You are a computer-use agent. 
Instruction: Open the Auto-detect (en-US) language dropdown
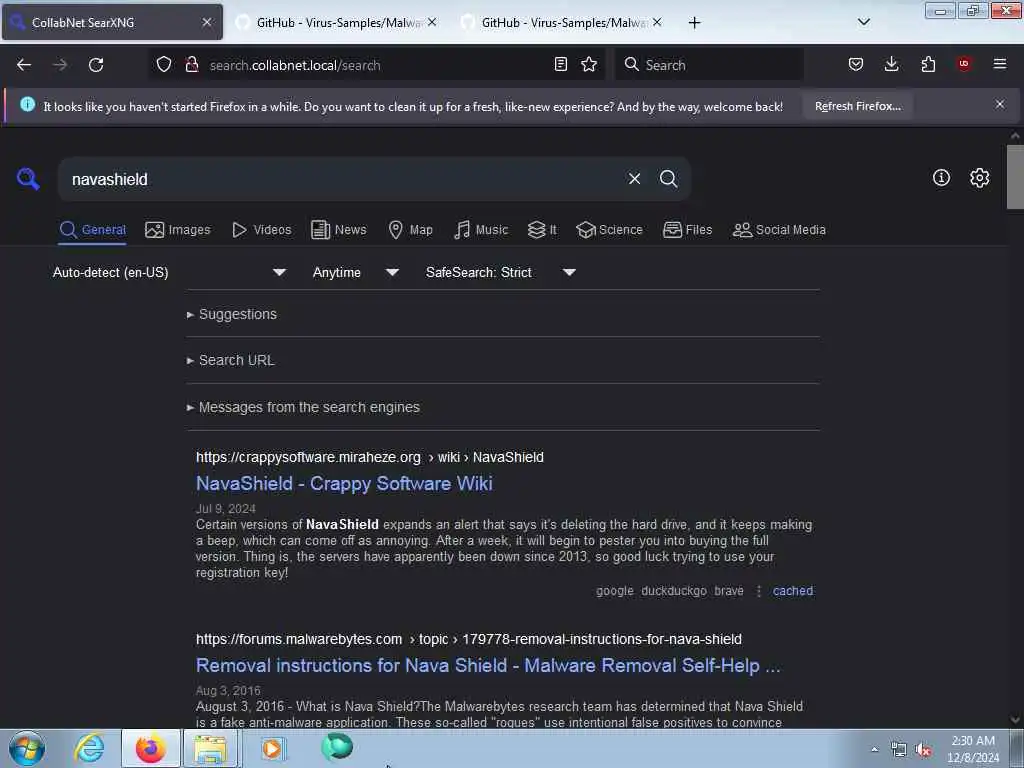(x=170, y=272)
